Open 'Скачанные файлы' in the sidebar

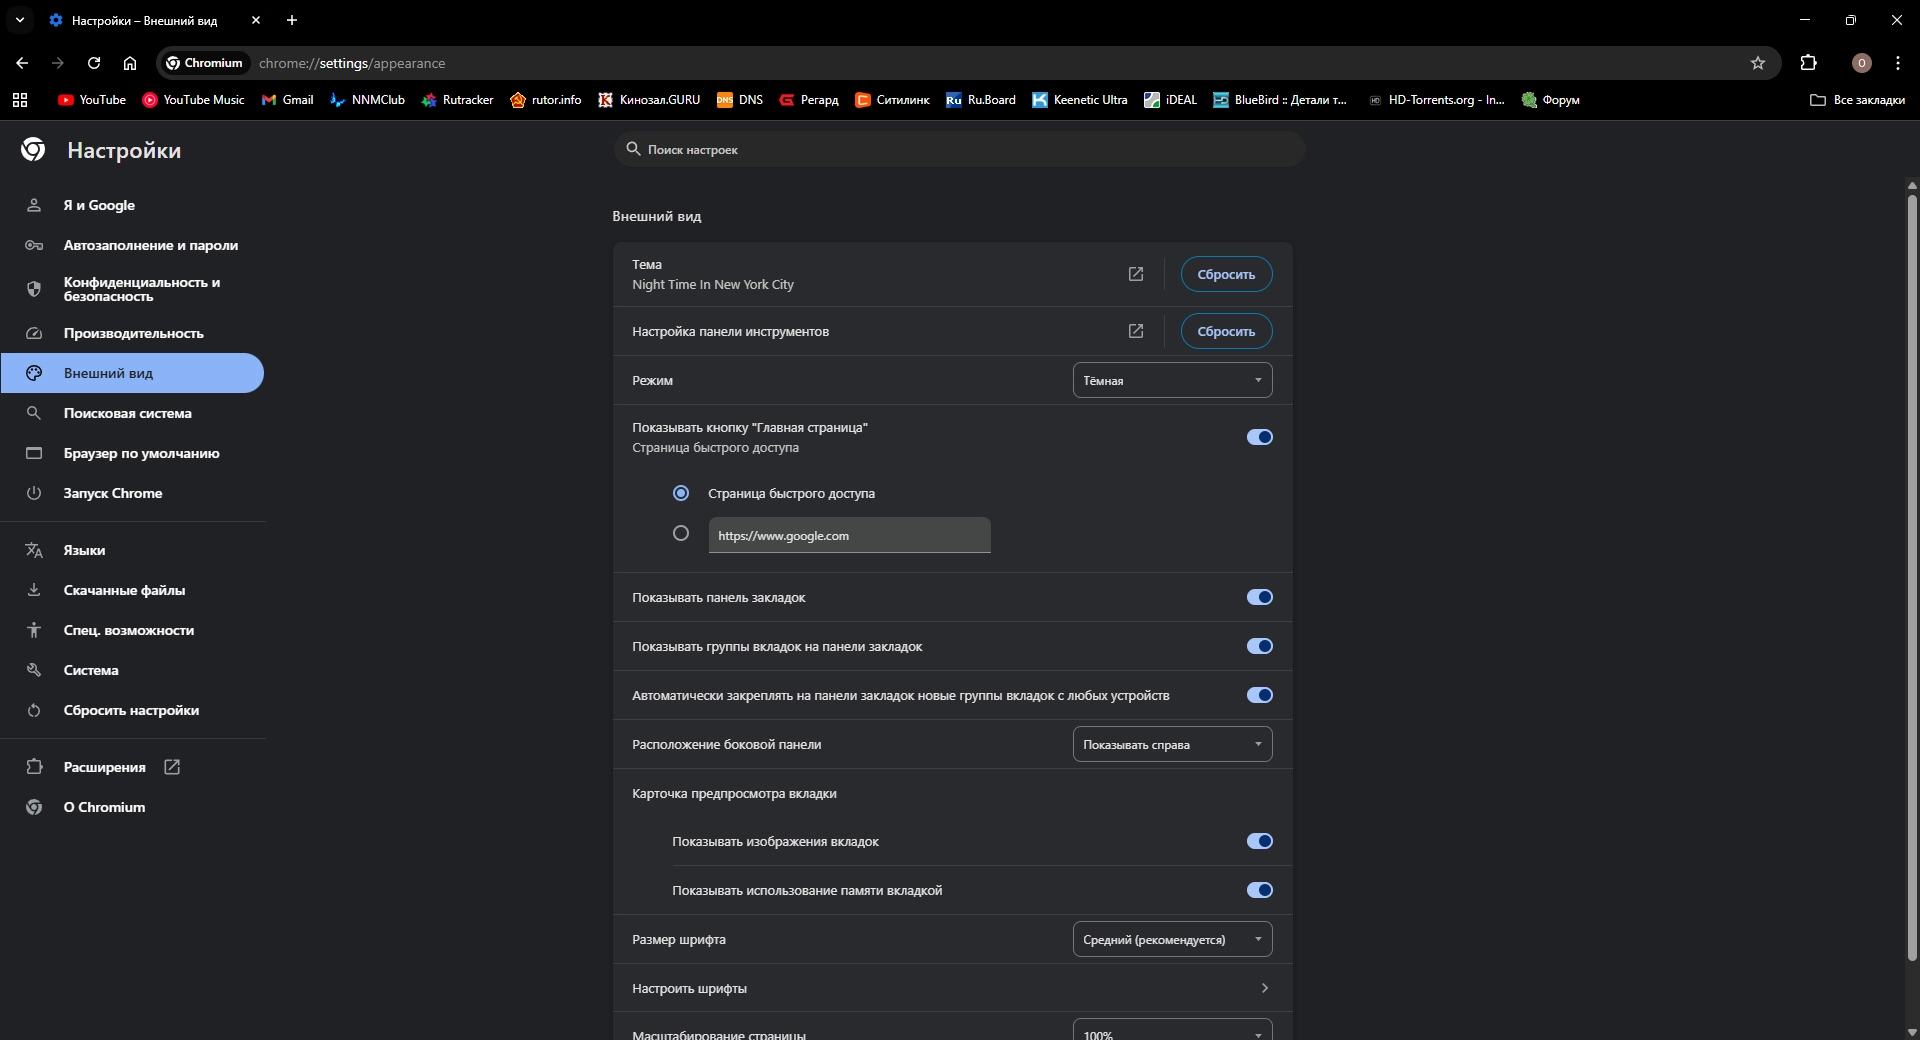pos(124,590)
